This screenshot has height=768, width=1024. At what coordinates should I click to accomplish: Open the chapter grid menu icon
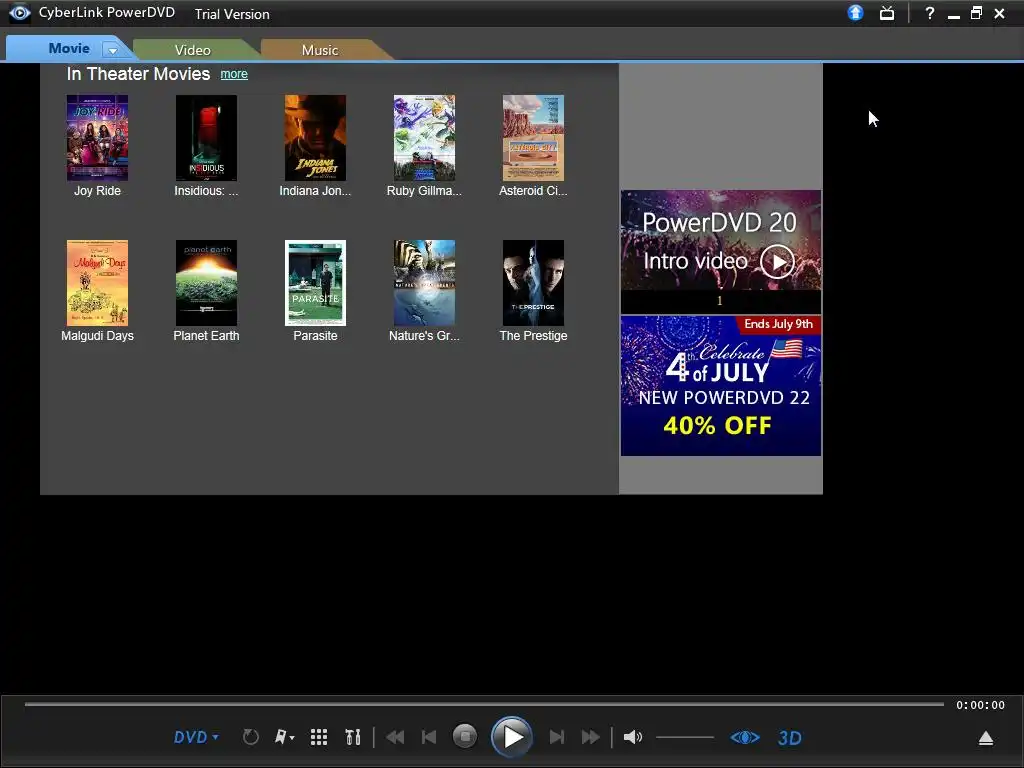pyautogui.click(x=319, y=737)
